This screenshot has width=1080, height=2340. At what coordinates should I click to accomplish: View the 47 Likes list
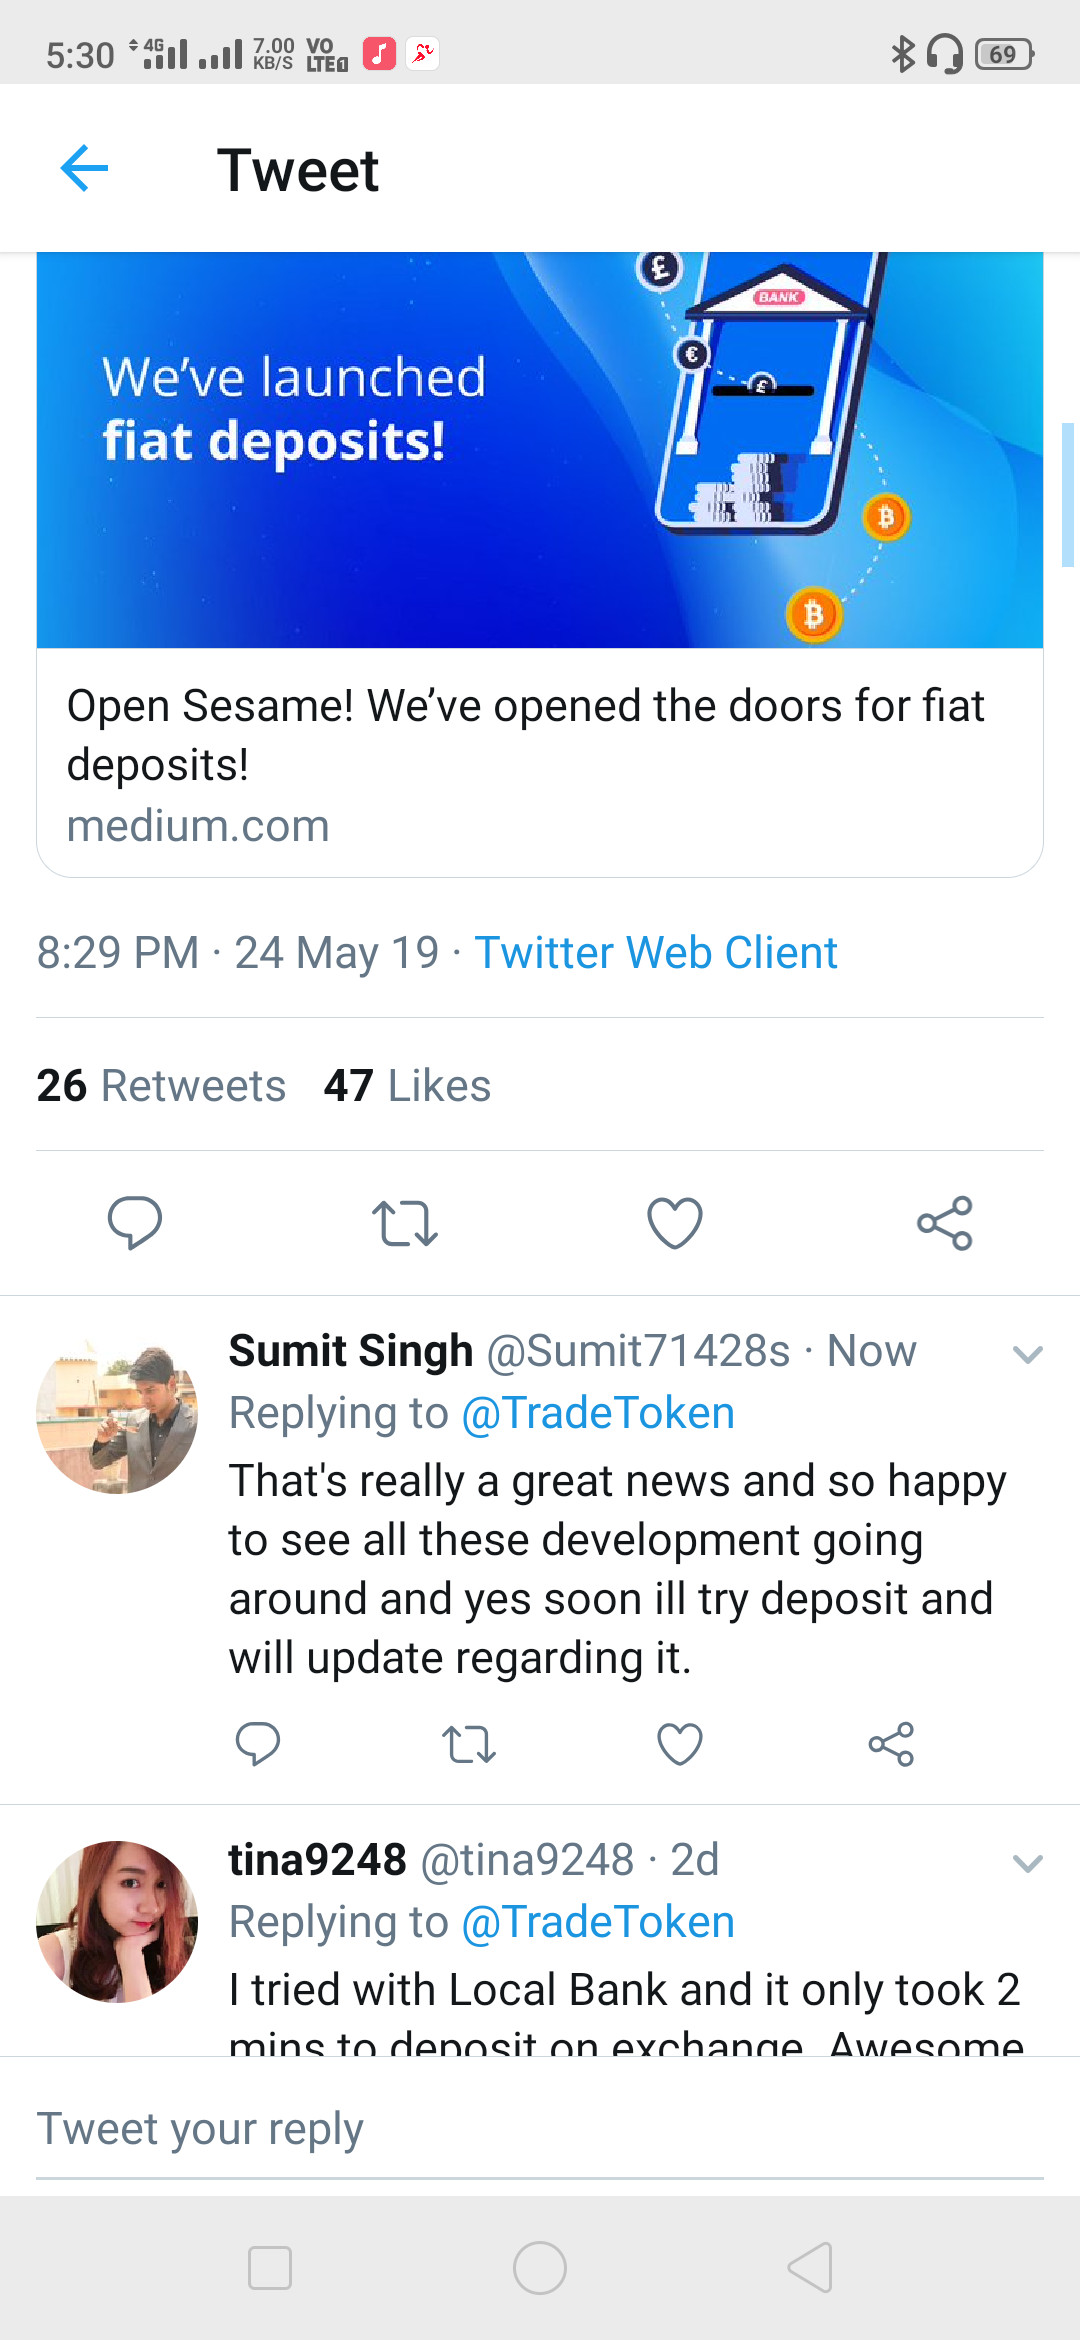pyautogui.click(x=407, y=1086)
